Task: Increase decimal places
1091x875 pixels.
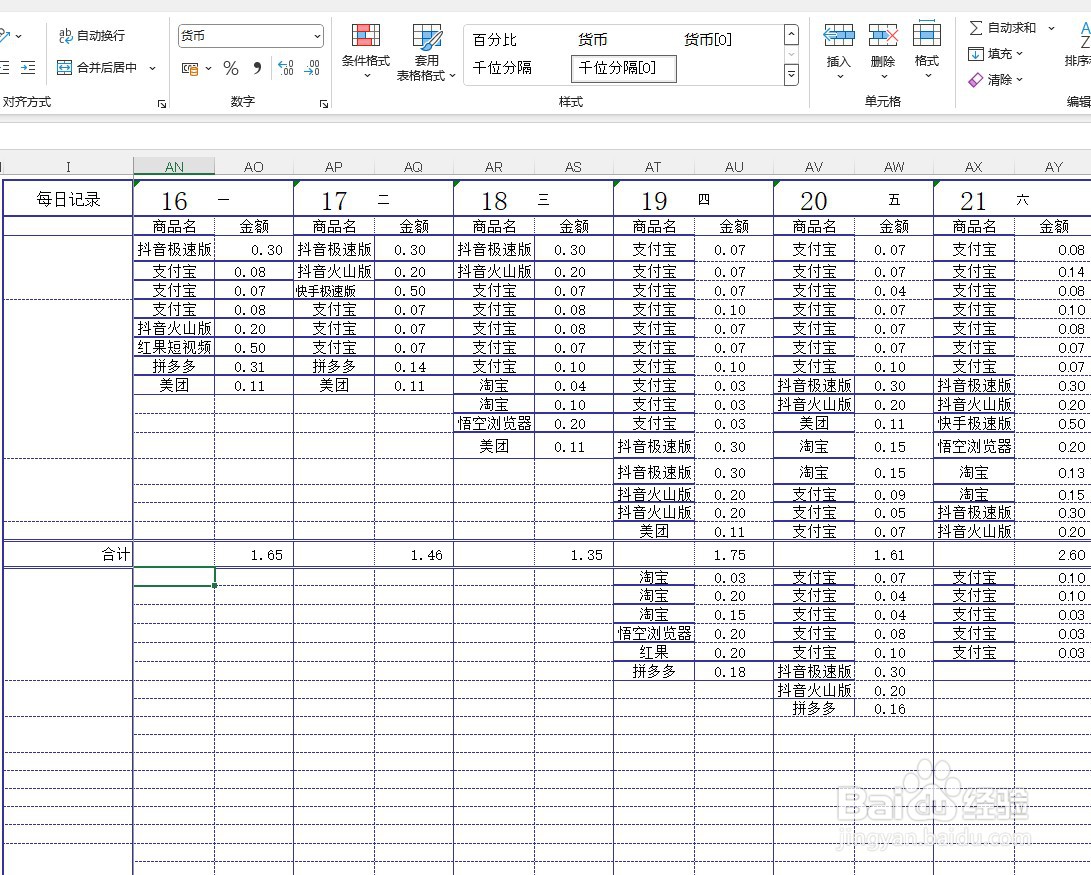Action: 285,68
